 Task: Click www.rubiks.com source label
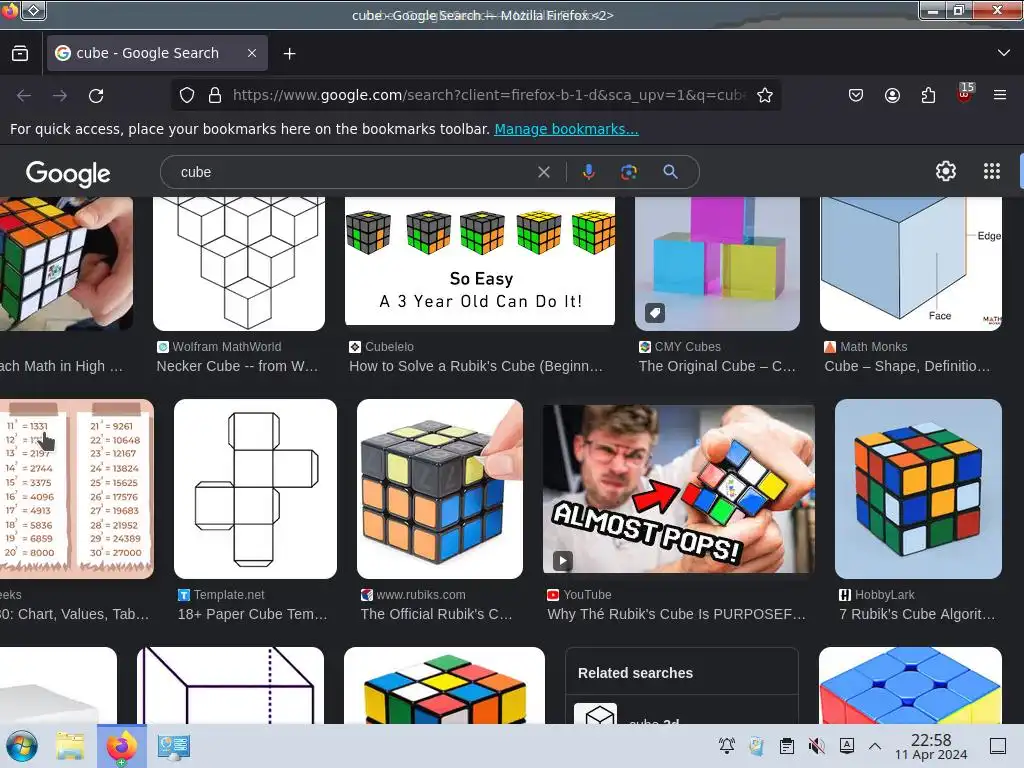(421, 595)
